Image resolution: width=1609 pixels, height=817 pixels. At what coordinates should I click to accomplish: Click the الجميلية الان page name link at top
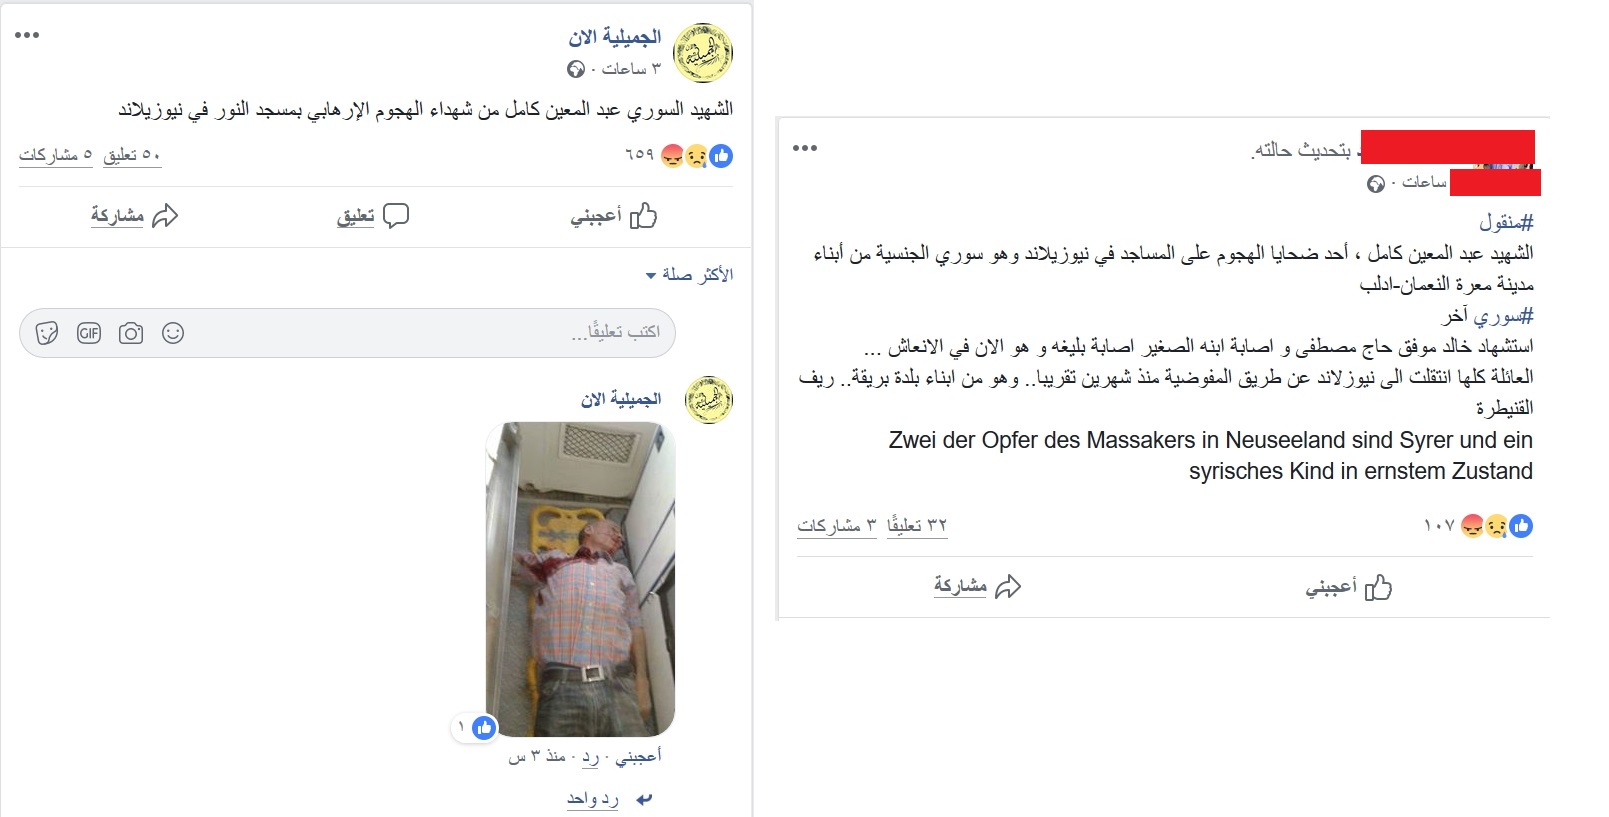615,37
